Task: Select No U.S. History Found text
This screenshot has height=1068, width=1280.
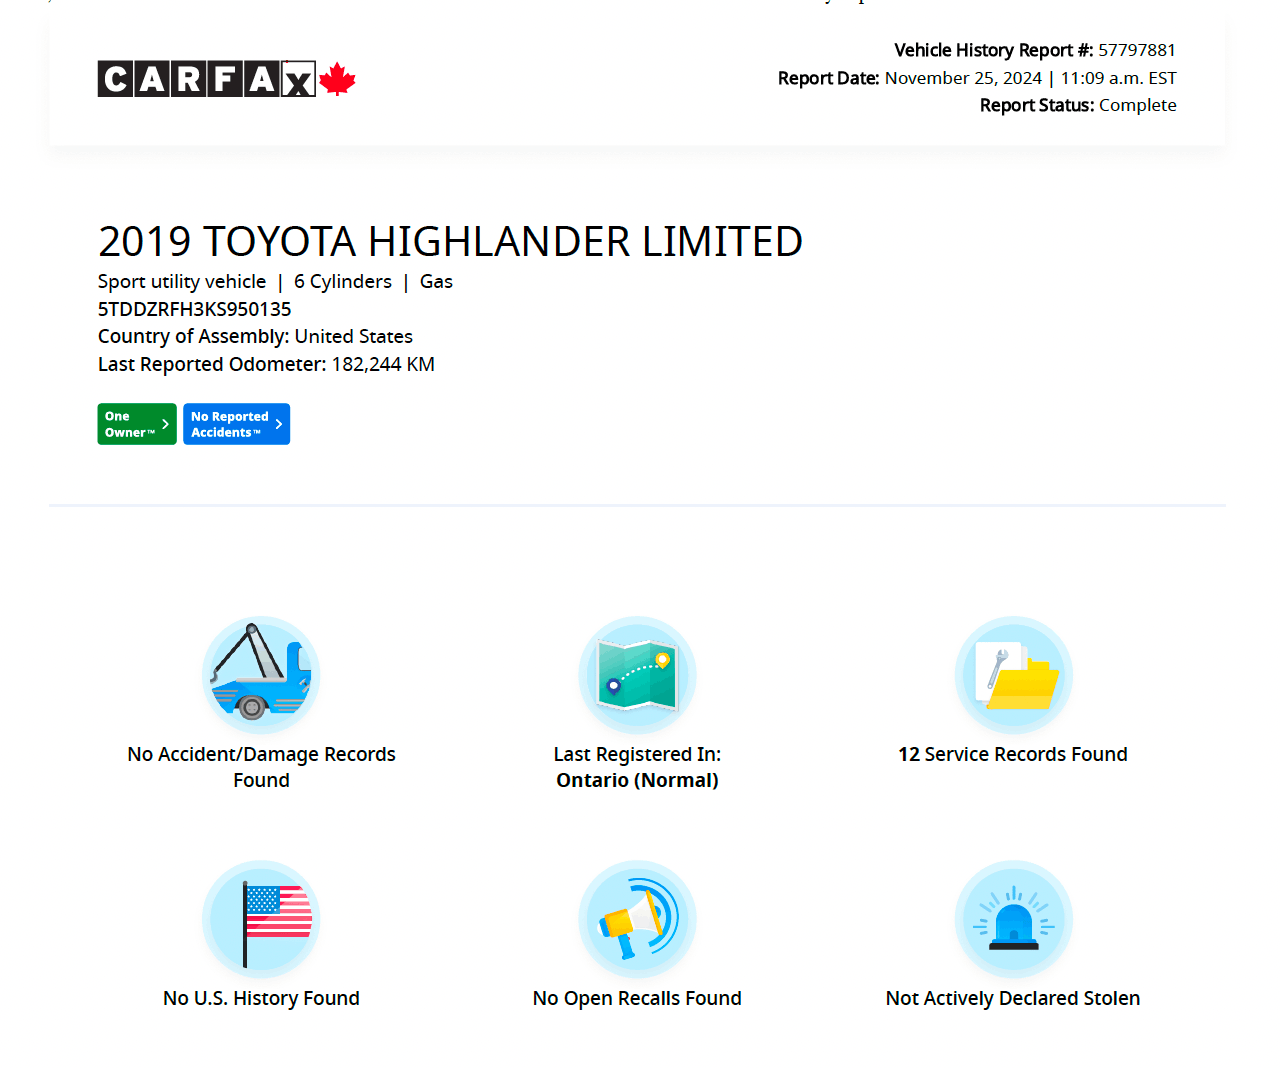Action: [261, 998]
